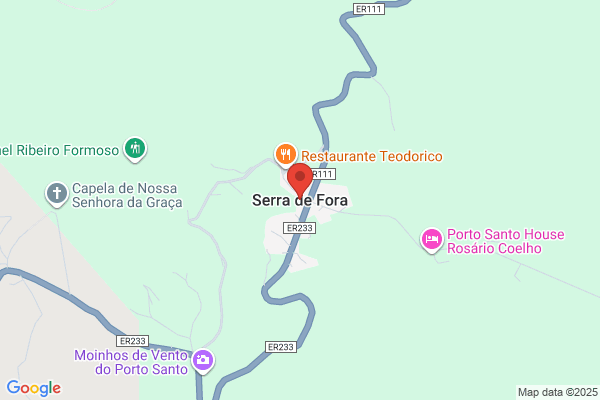This screenshot has width=600, height=400.
Task: Open Porto Santo House Rosário Coelho label
Action: pos(505,241)
